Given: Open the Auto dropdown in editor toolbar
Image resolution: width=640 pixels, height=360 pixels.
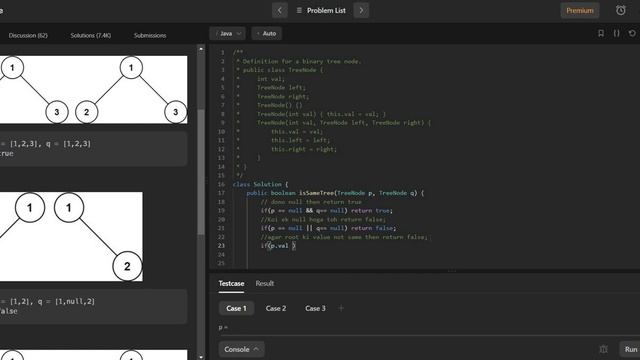Looking at the screenshot, I should click(x=267, y=33).
